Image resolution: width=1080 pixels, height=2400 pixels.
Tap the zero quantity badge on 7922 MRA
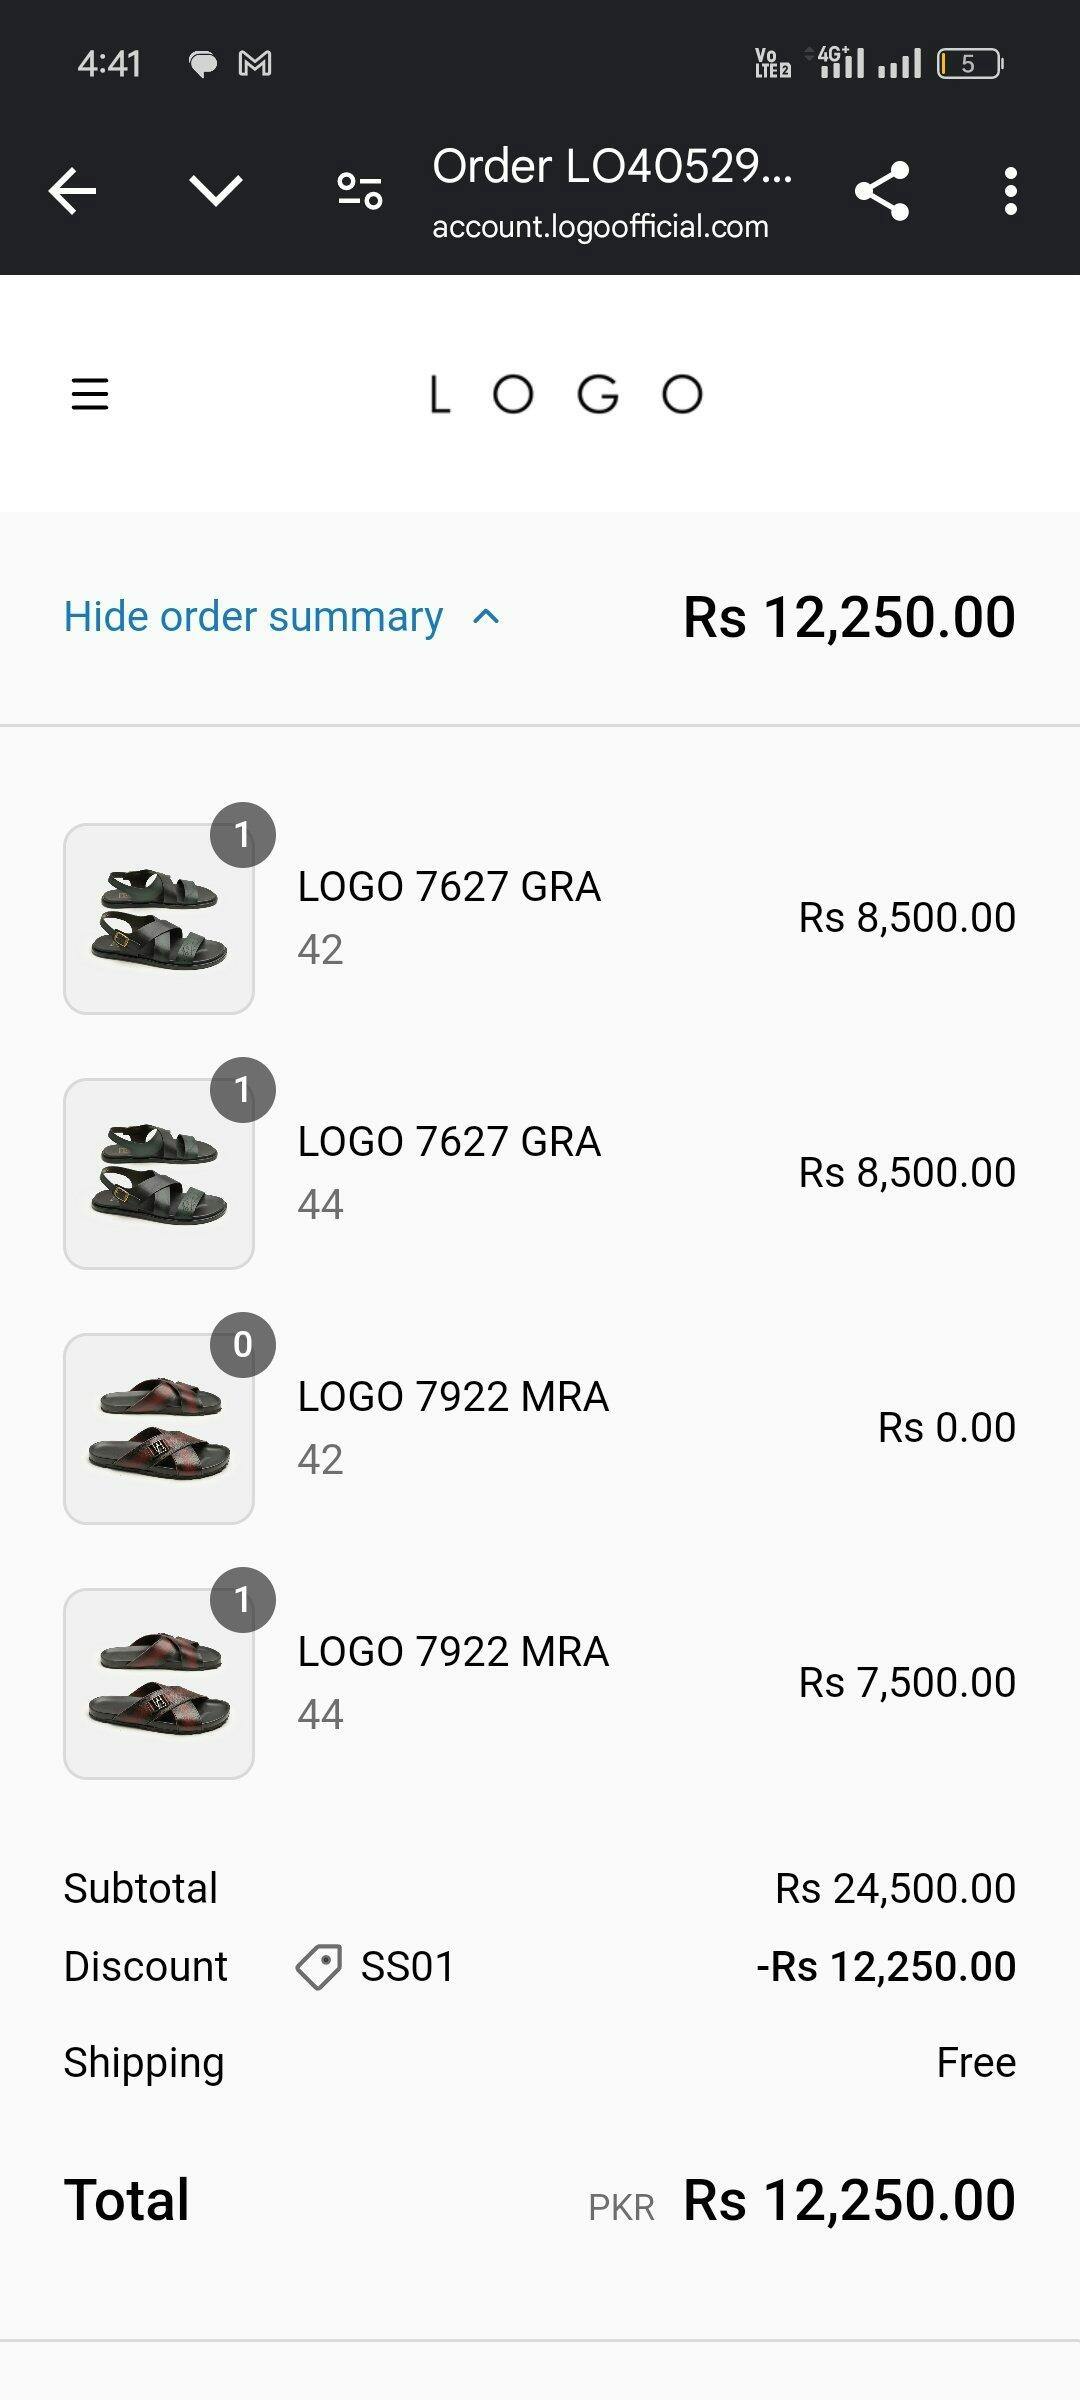243,1345
